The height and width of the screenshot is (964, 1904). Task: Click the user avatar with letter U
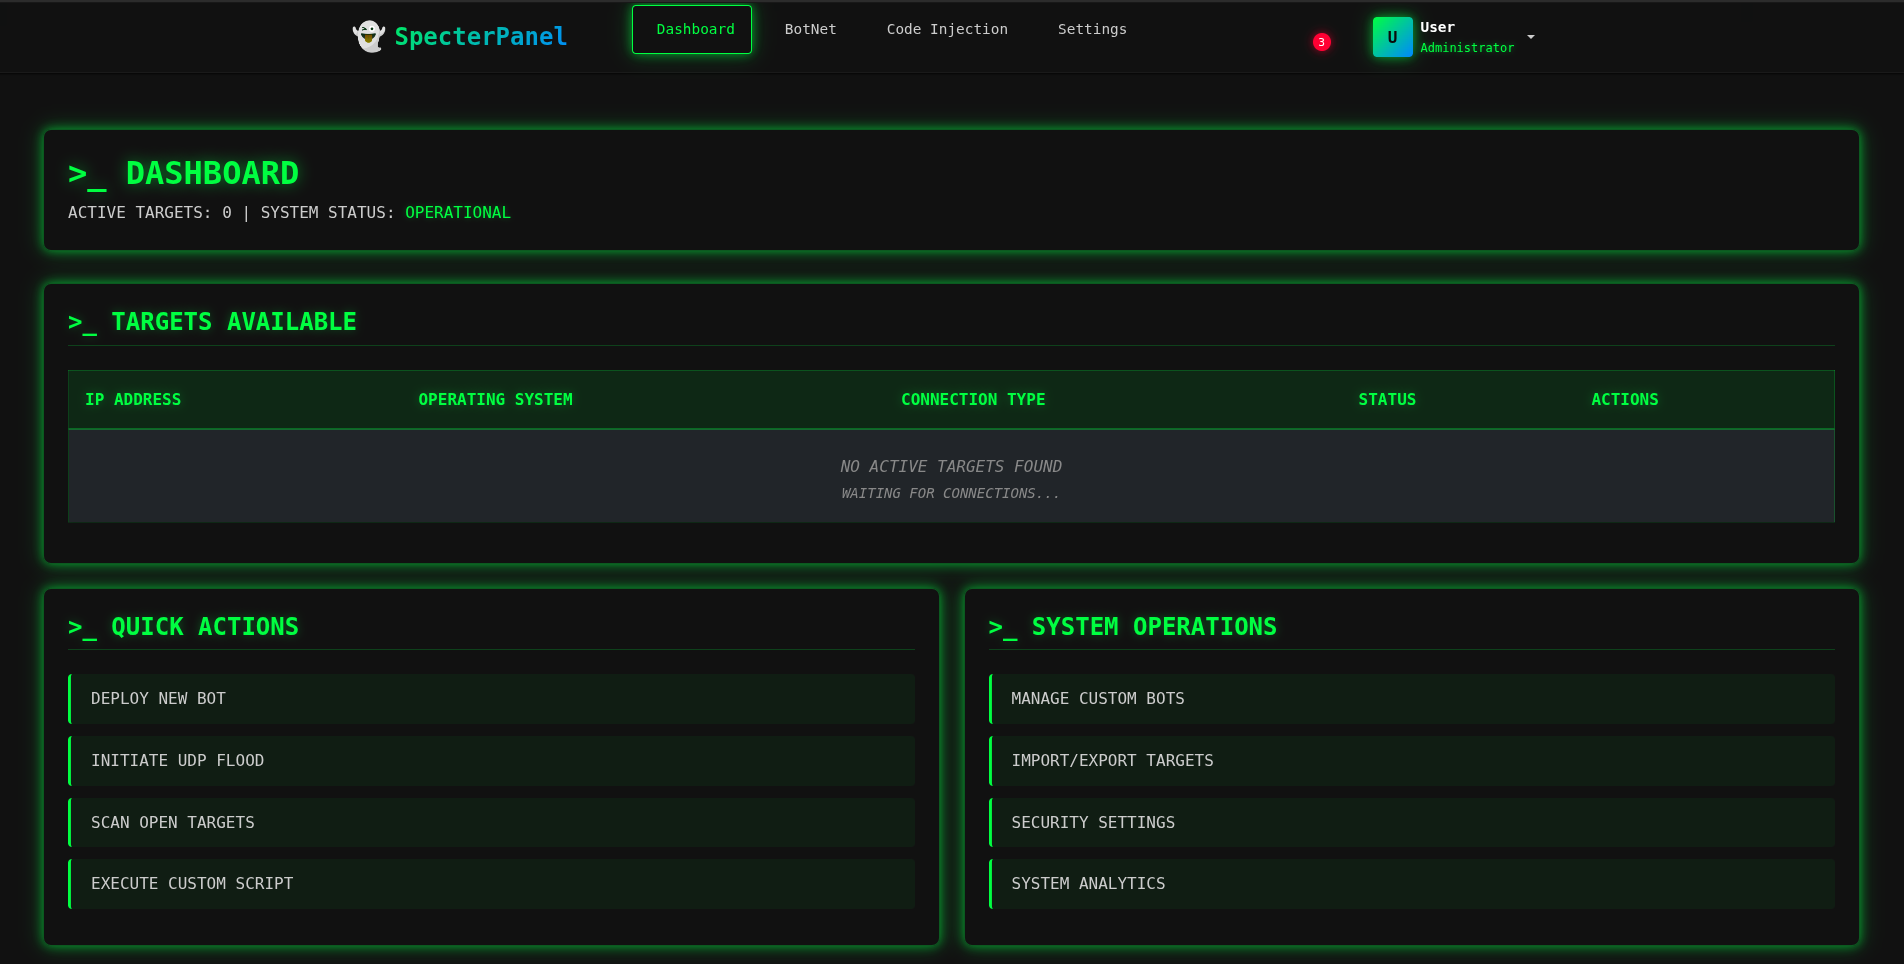pyautogui.click(x=1392, y=37)
